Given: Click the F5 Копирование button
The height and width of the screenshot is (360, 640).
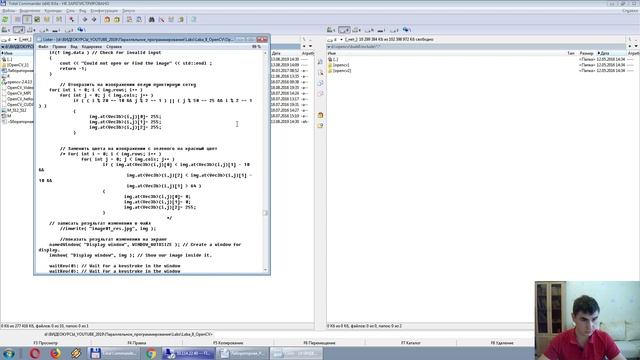Looking at the screenshot, I should 228,343.
